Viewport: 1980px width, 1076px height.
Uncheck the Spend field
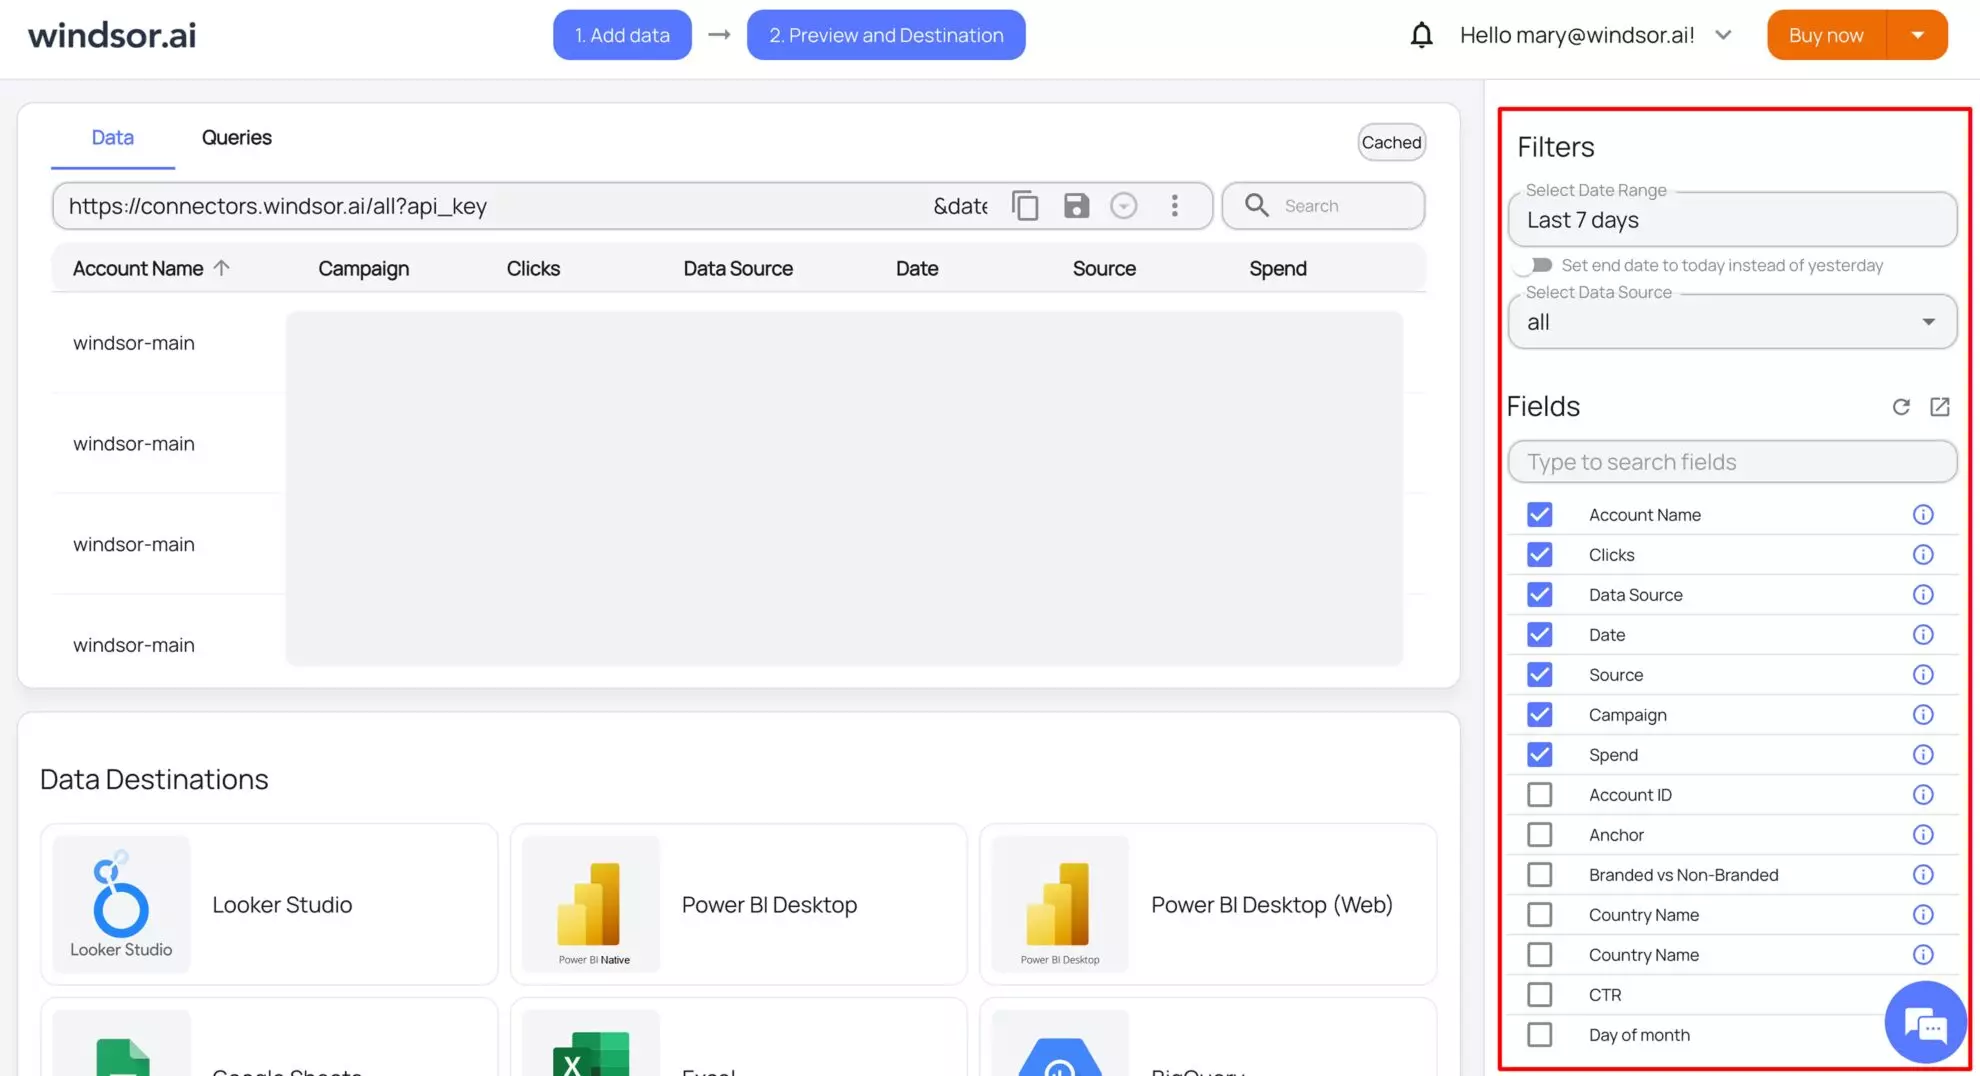tap(1540, 755)
